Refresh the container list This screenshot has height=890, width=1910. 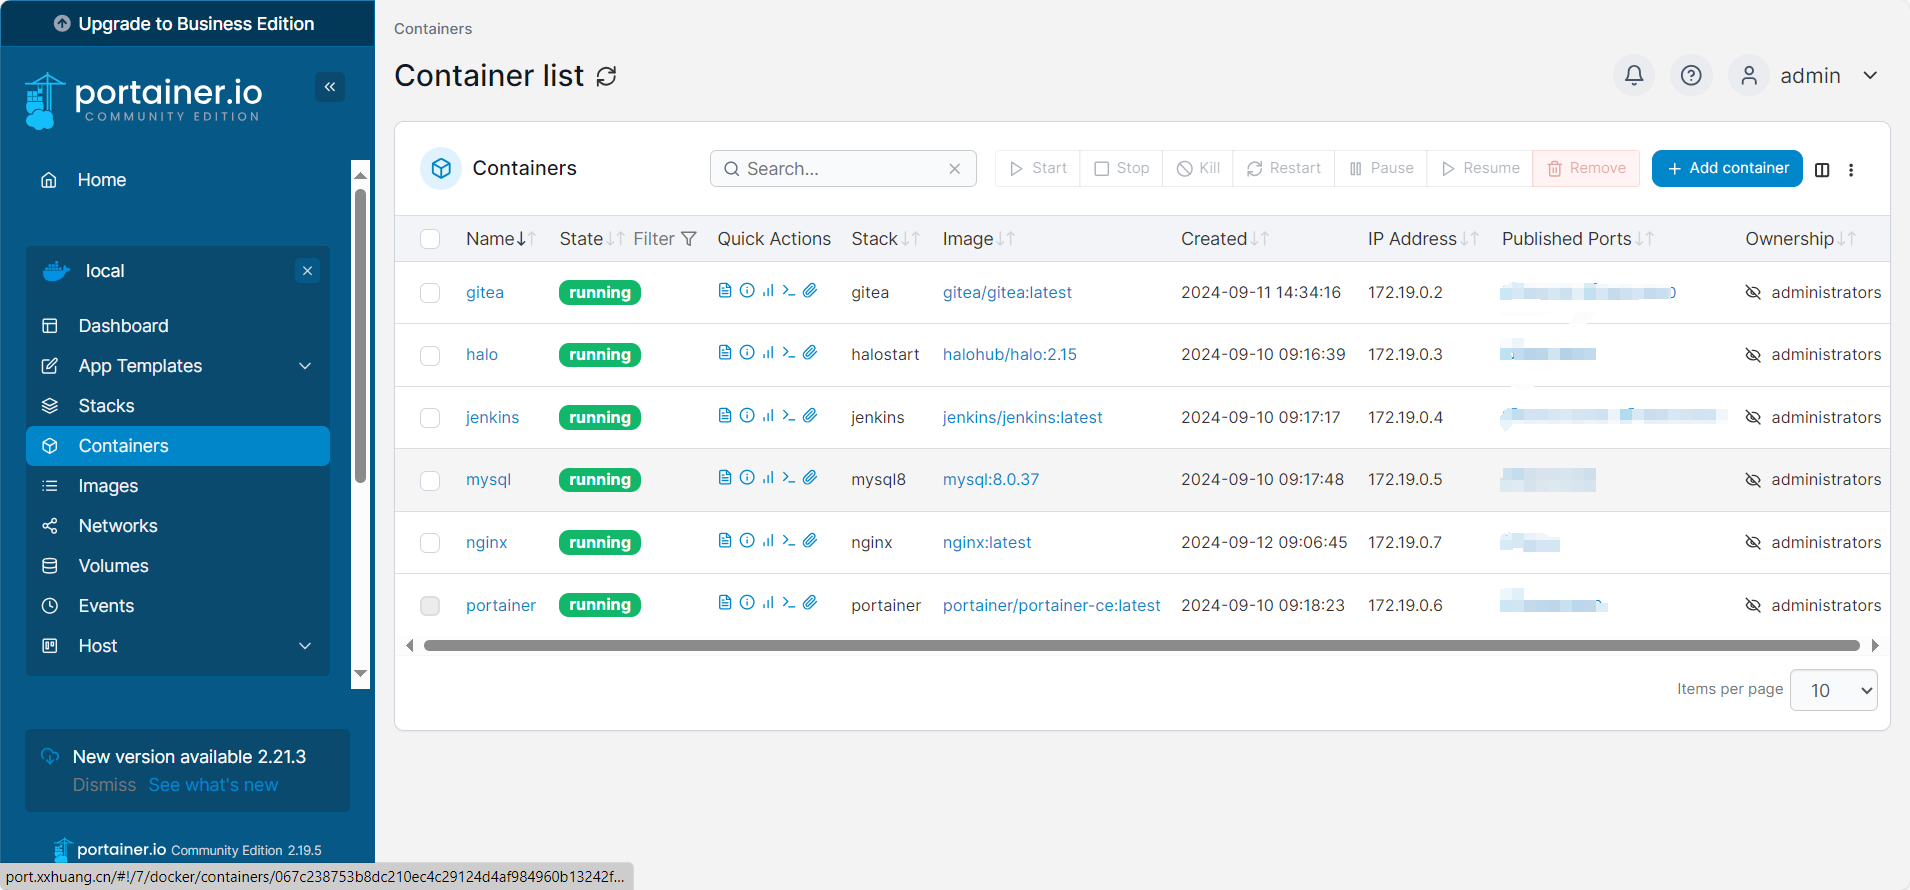tap(606, 76)
